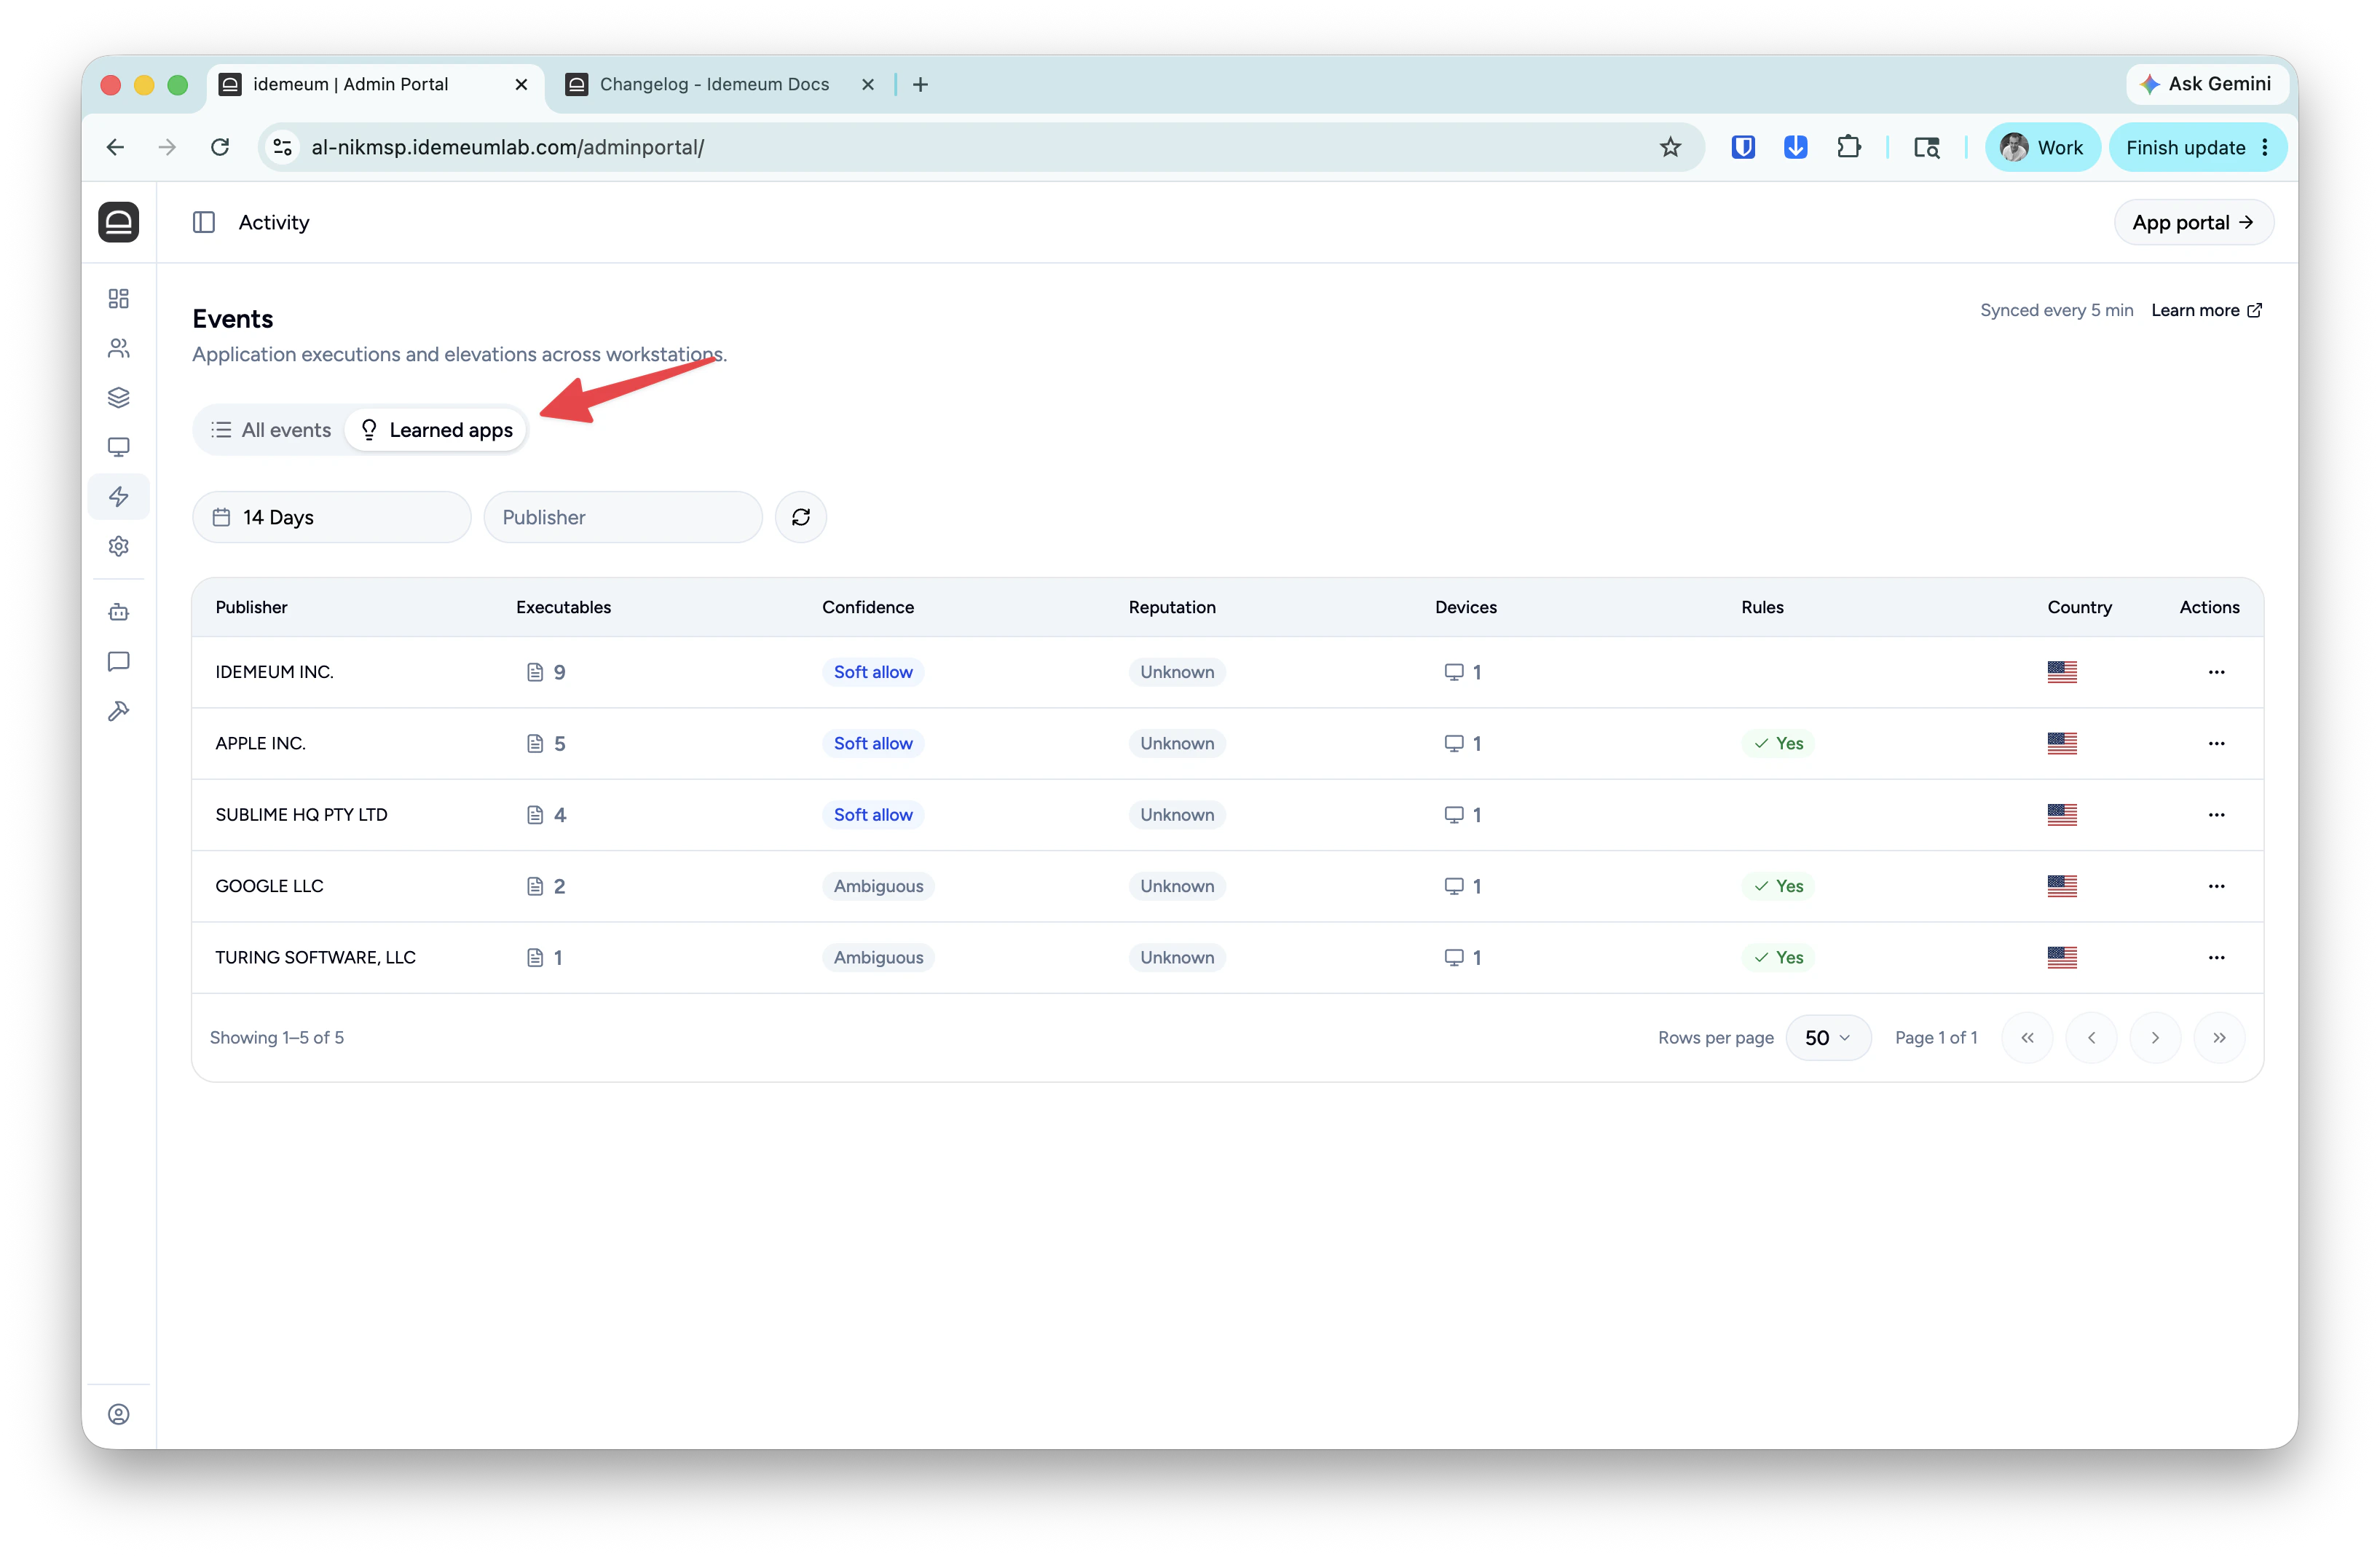Open Rows per page 50 dropdown

(1828, 1037)
